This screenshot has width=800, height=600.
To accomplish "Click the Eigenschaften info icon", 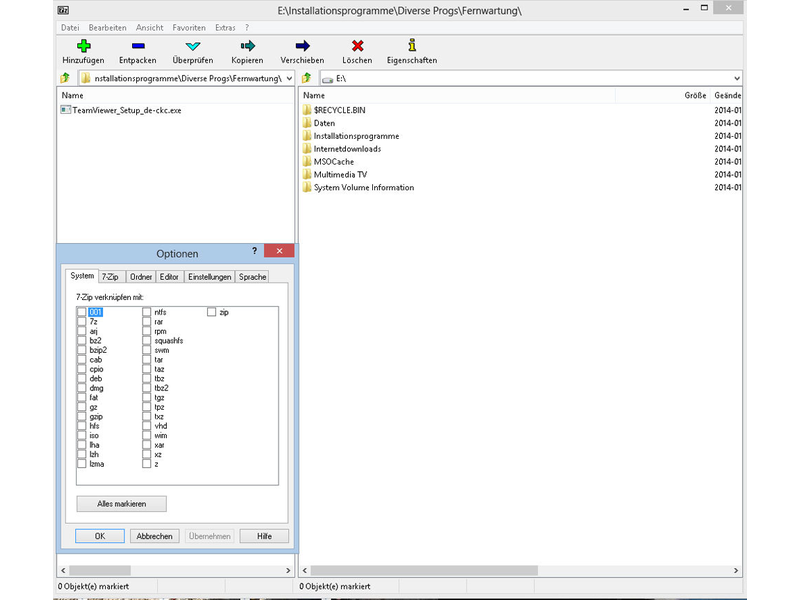I will pos(412,45).
